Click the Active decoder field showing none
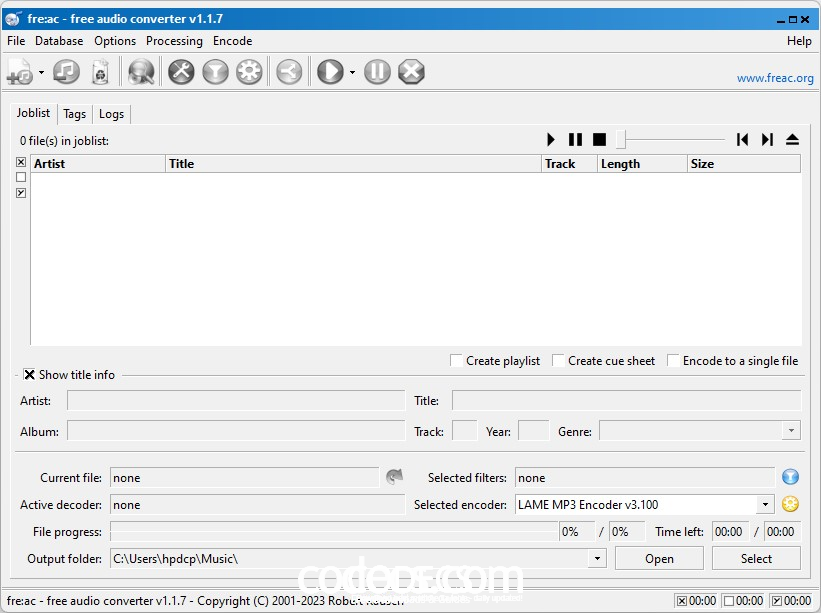This screenshot has width=821, height=613. coord(258,505)
